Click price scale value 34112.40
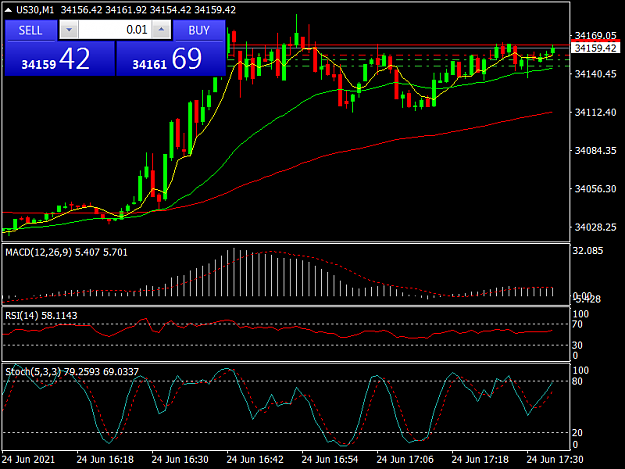This screenshot has width=625, height=469. [x=596, y=112]
